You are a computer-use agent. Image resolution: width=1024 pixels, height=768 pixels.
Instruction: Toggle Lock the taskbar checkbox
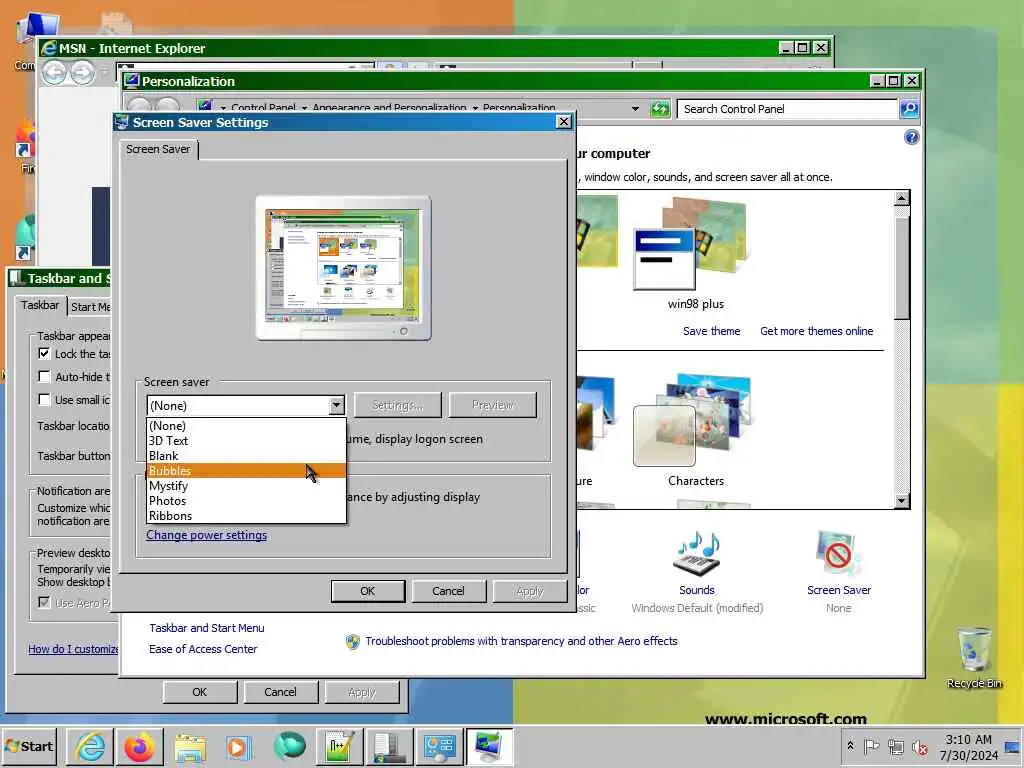click(x=44, y=353)
